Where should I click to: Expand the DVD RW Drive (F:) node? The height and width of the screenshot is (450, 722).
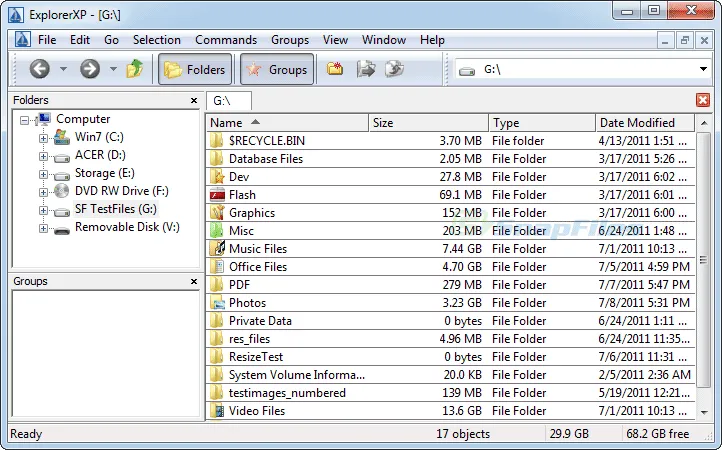click(x=43, y=192)
